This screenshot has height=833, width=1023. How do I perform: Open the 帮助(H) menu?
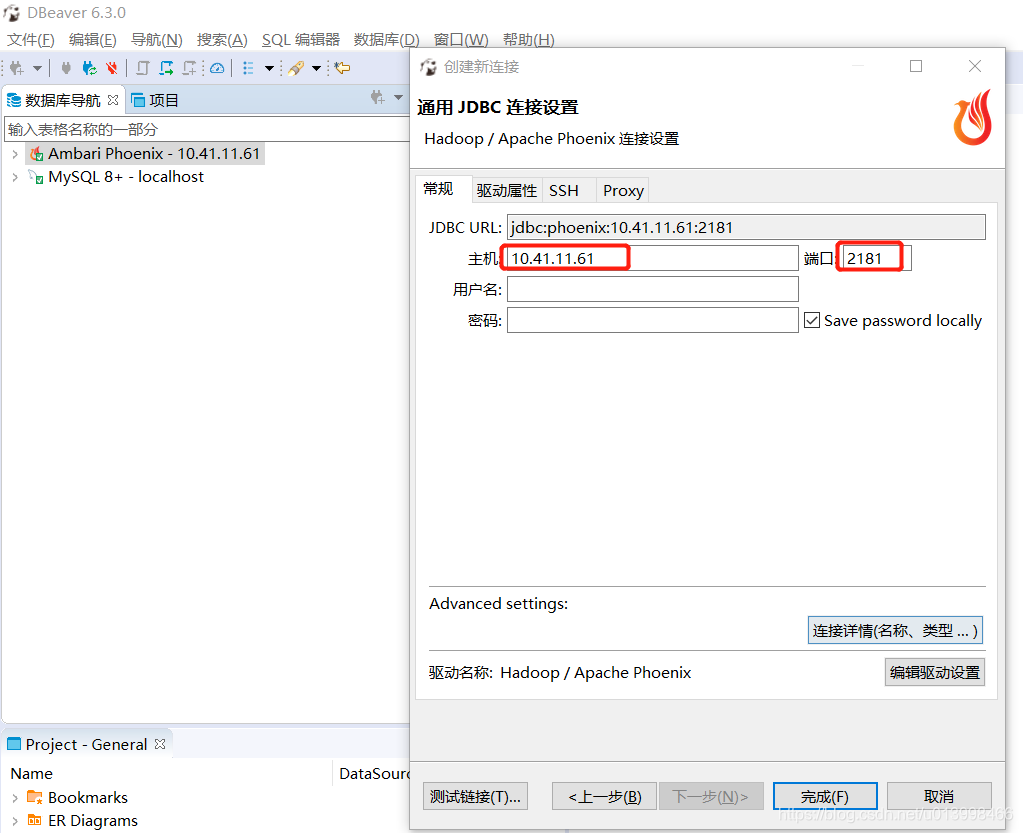pyautogui.click(x=528, y=40)
